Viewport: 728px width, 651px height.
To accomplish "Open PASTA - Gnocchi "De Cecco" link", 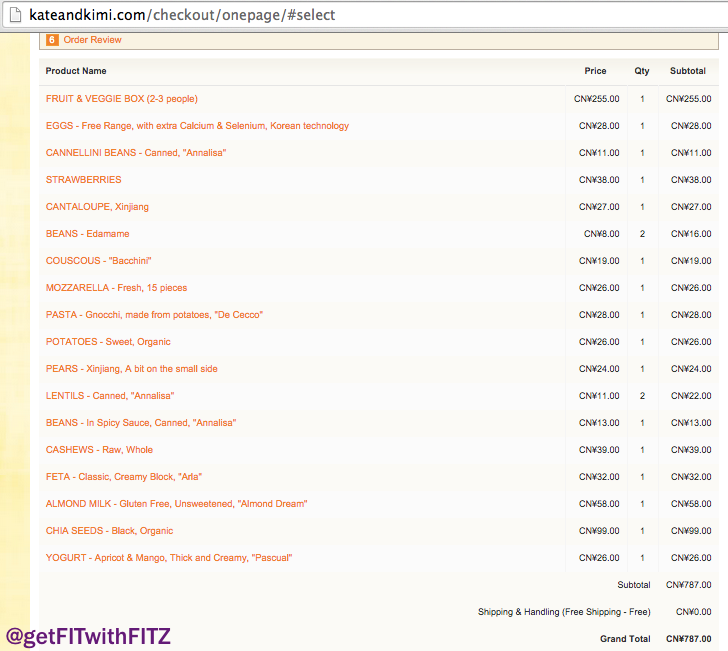I will tap(154, 315).
